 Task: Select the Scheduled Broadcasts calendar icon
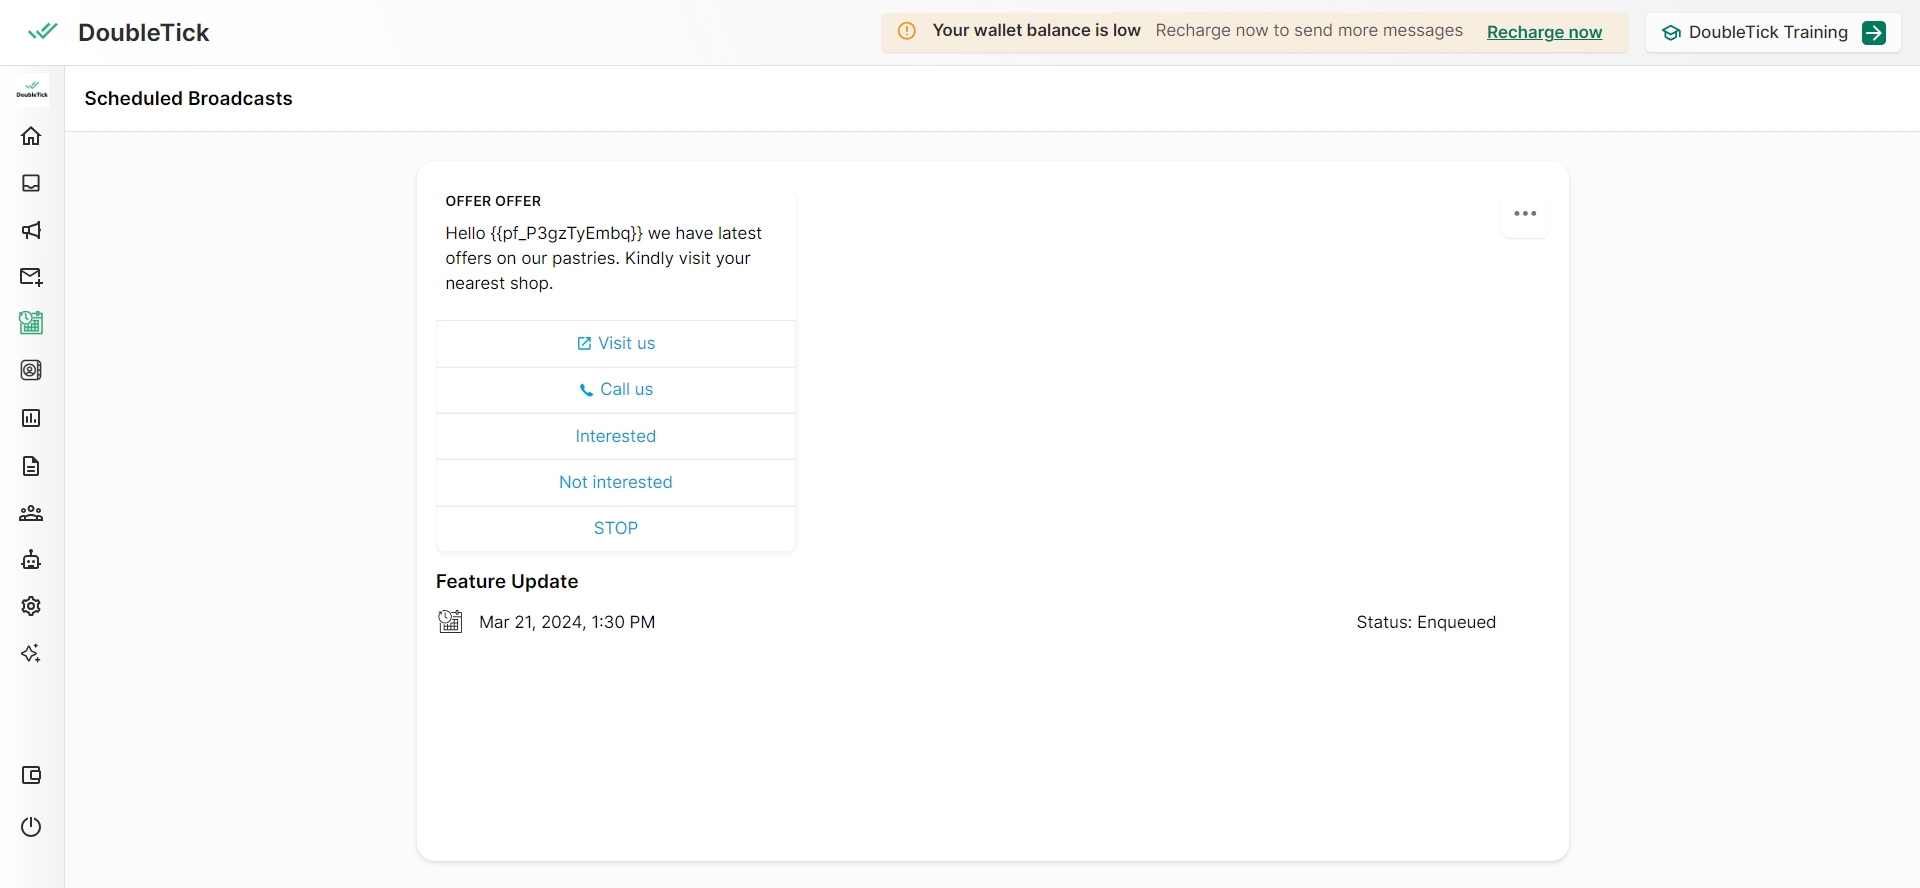[x=31, y=323]
